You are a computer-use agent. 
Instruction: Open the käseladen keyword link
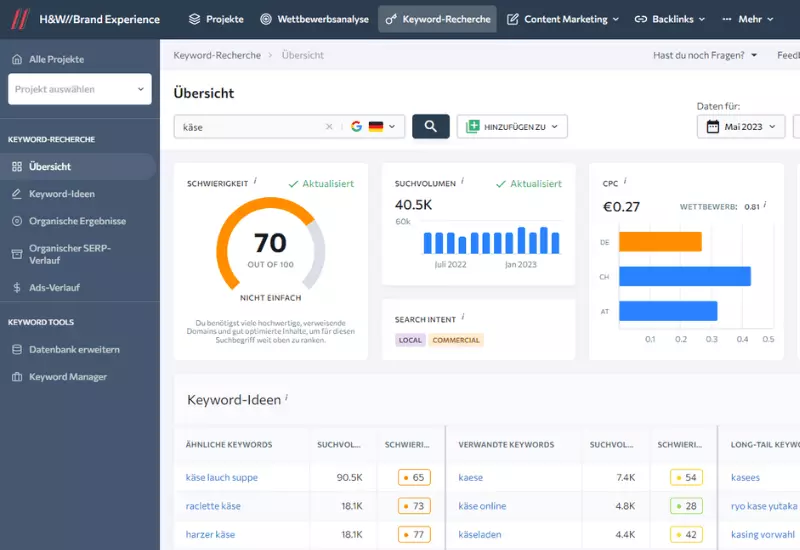480,535
